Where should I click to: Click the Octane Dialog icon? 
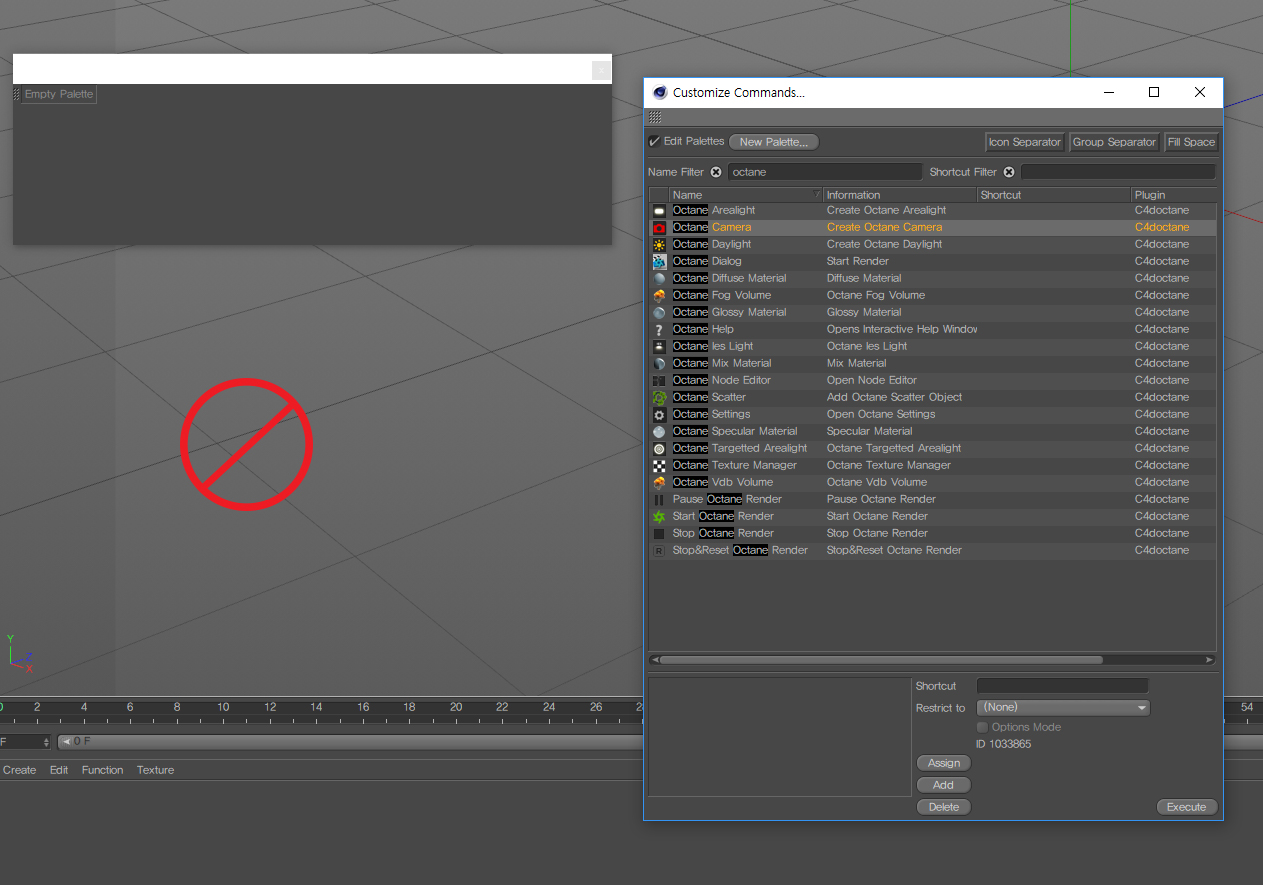point(659,262)
